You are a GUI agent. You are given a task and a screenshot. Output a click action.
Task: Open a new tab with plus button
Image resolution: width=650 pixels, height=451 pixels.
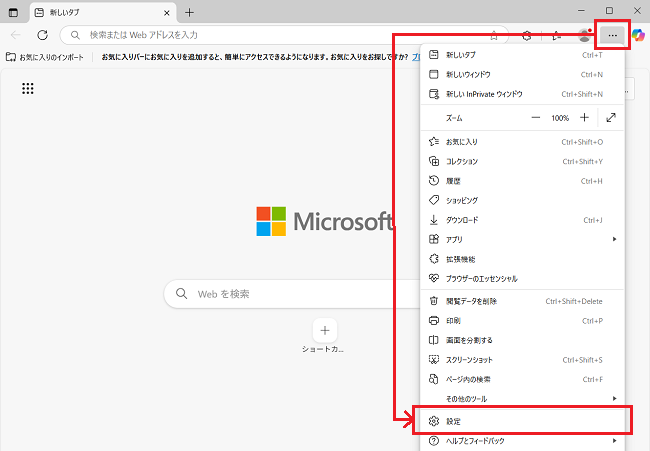pyautogui.click(x=190, y=12)
